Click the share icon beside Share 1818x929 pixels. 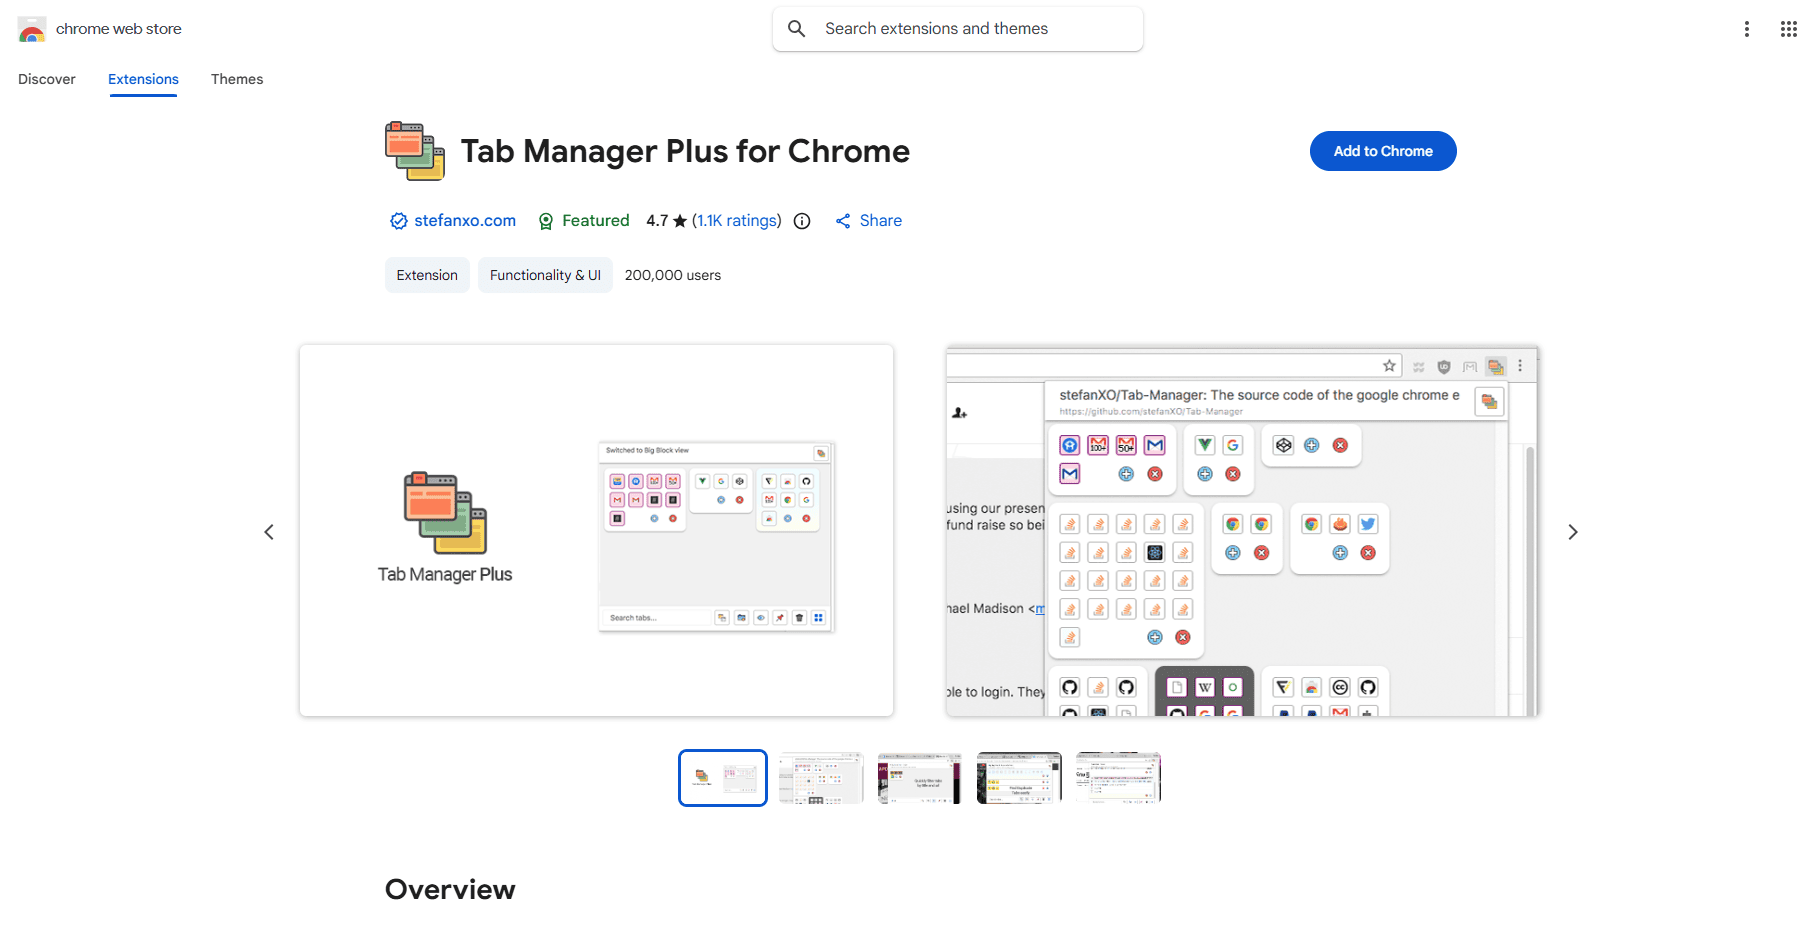point(843,221)
